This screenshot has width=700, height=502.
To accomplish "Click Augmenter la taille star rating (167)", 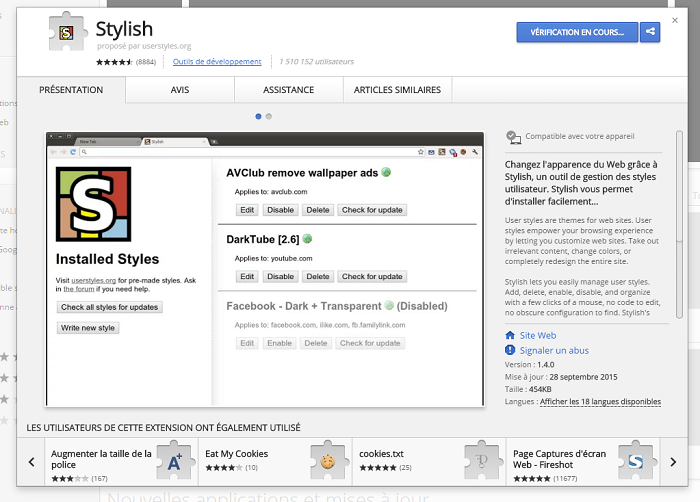I will (x=70, y=479).
